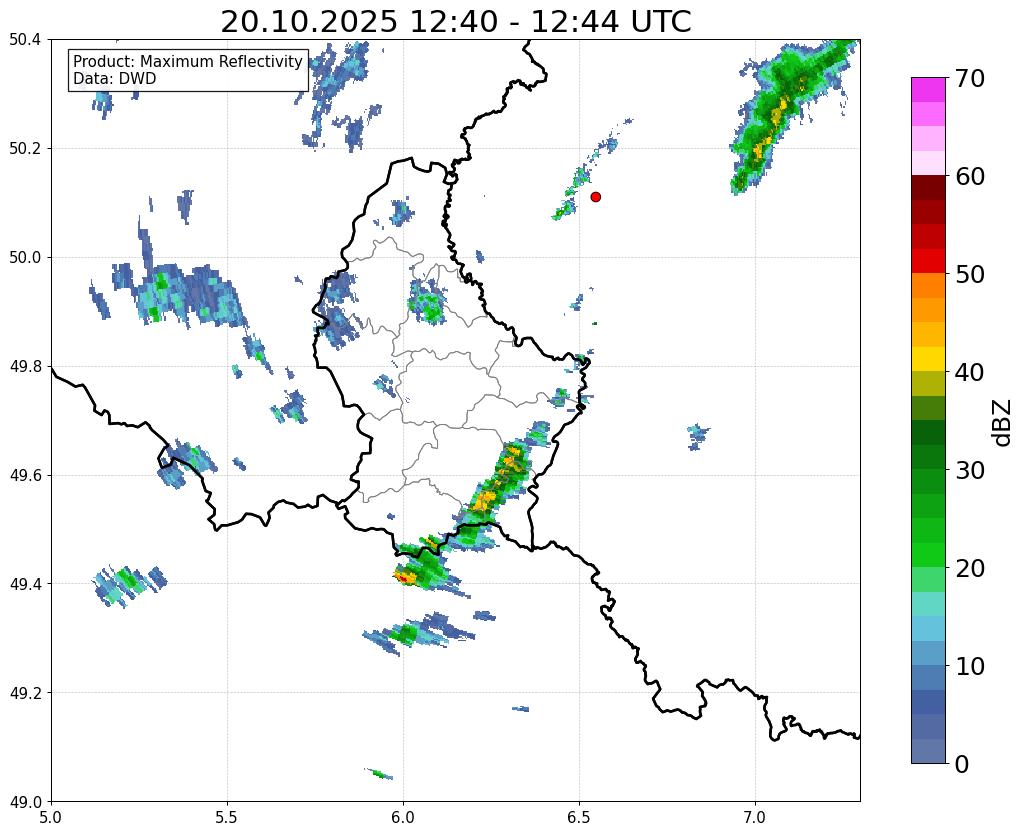
Task: Click the 49.8 latitude axis label
Action: pyautogui.click(x=25, y=367)
